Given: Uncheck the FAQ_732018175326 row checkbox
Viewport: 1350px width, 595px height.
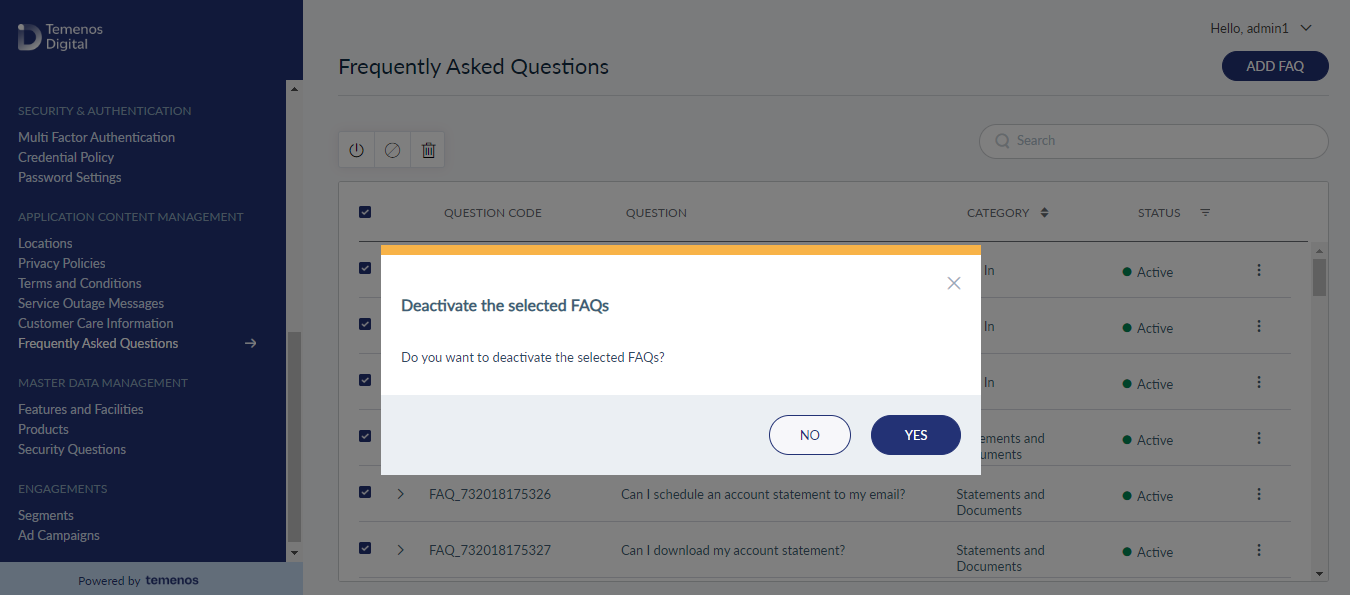Looking at the screenshot, I should point(365,492).
